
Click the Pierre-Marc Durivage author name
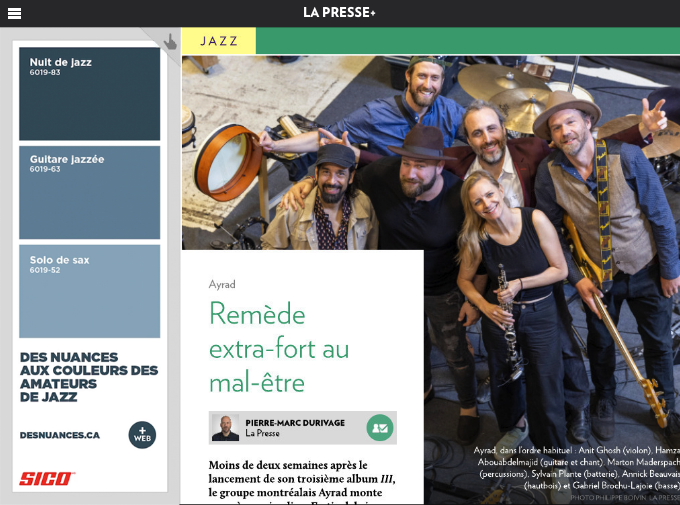[295, 423]
